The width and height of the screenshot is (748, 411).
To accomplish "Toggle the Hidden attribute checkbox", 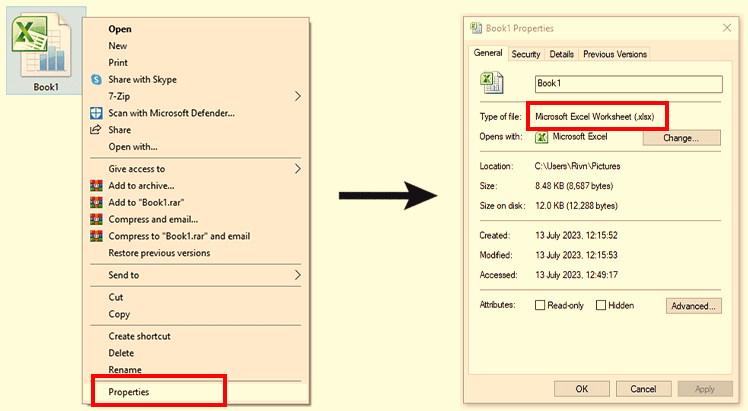I will 601,305.
